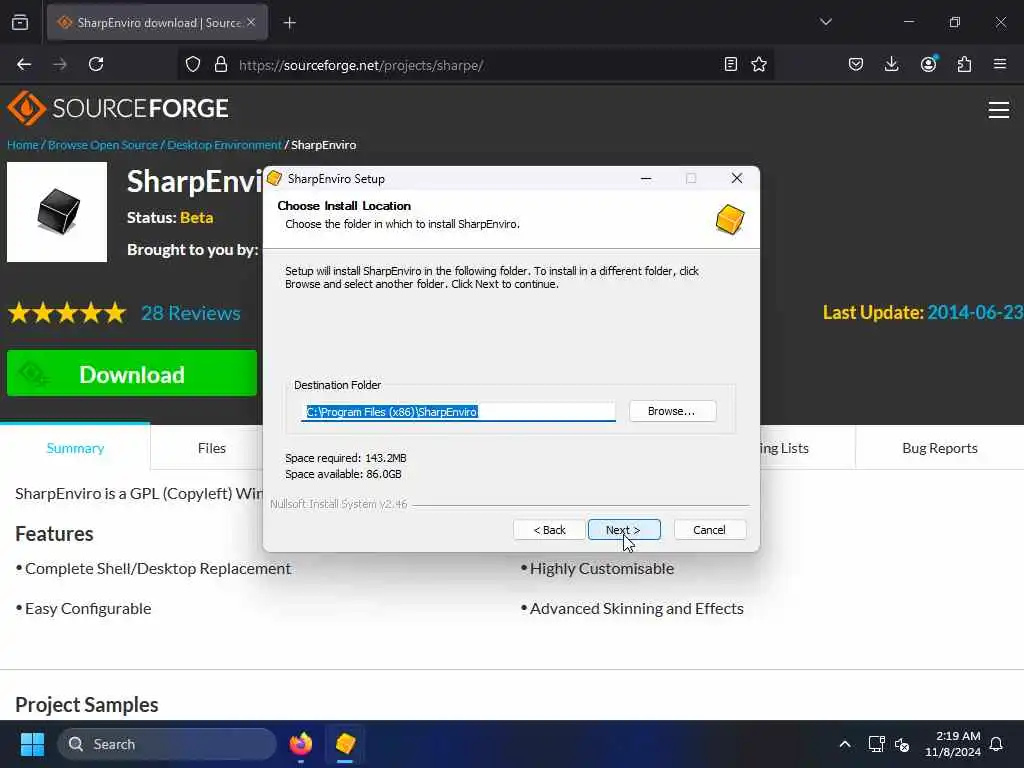This screenshot has height=768, width=1024.
Task: Switch to the Files tab
Action: [212, 448]
